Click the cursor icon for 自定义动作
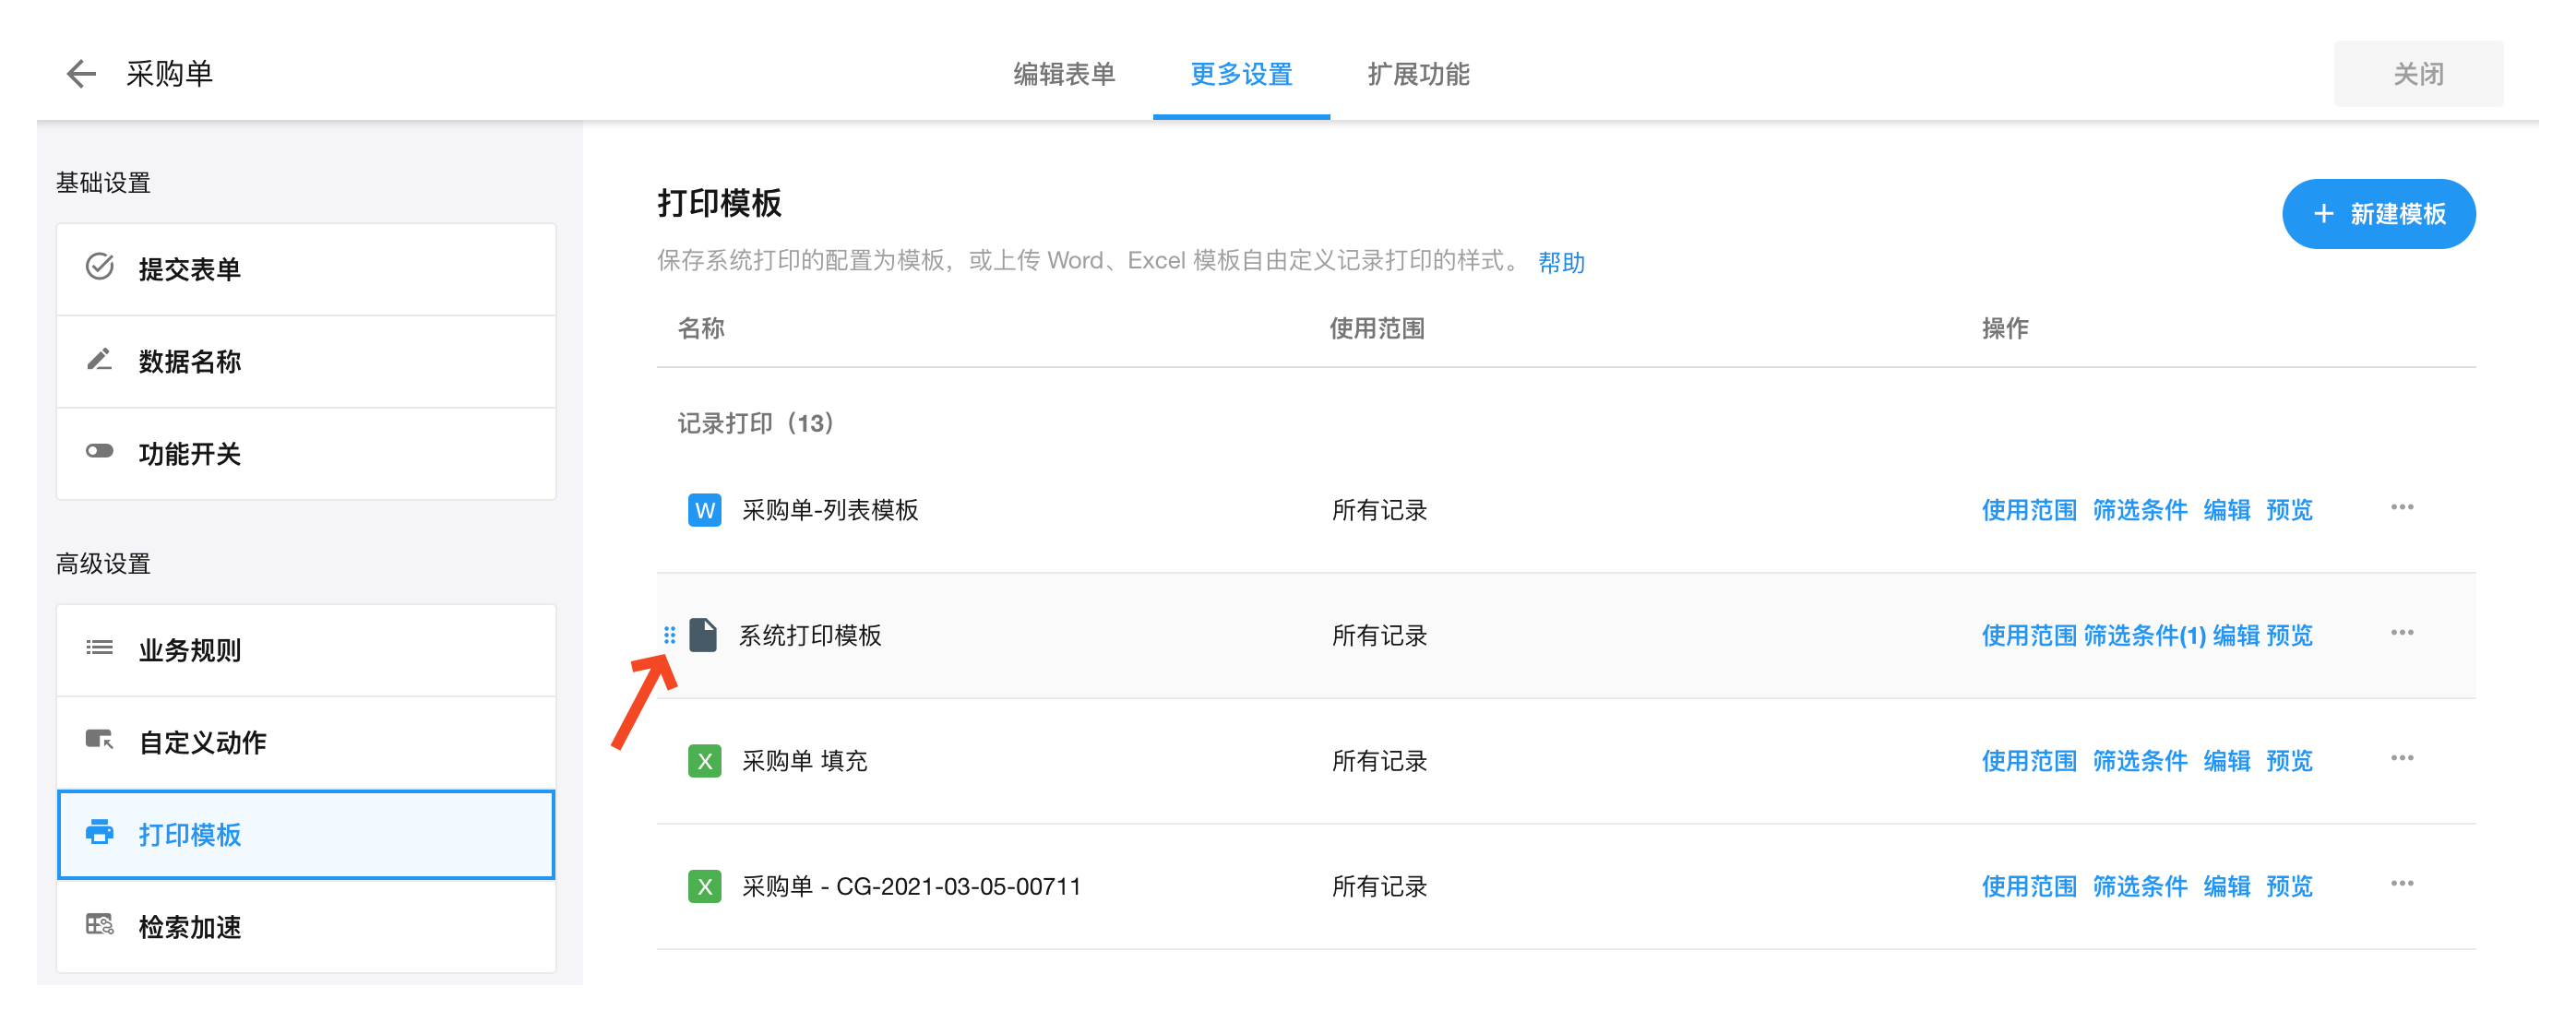Image resolution: width=2576 pixels, height=1022 pixels. [99, 740]
